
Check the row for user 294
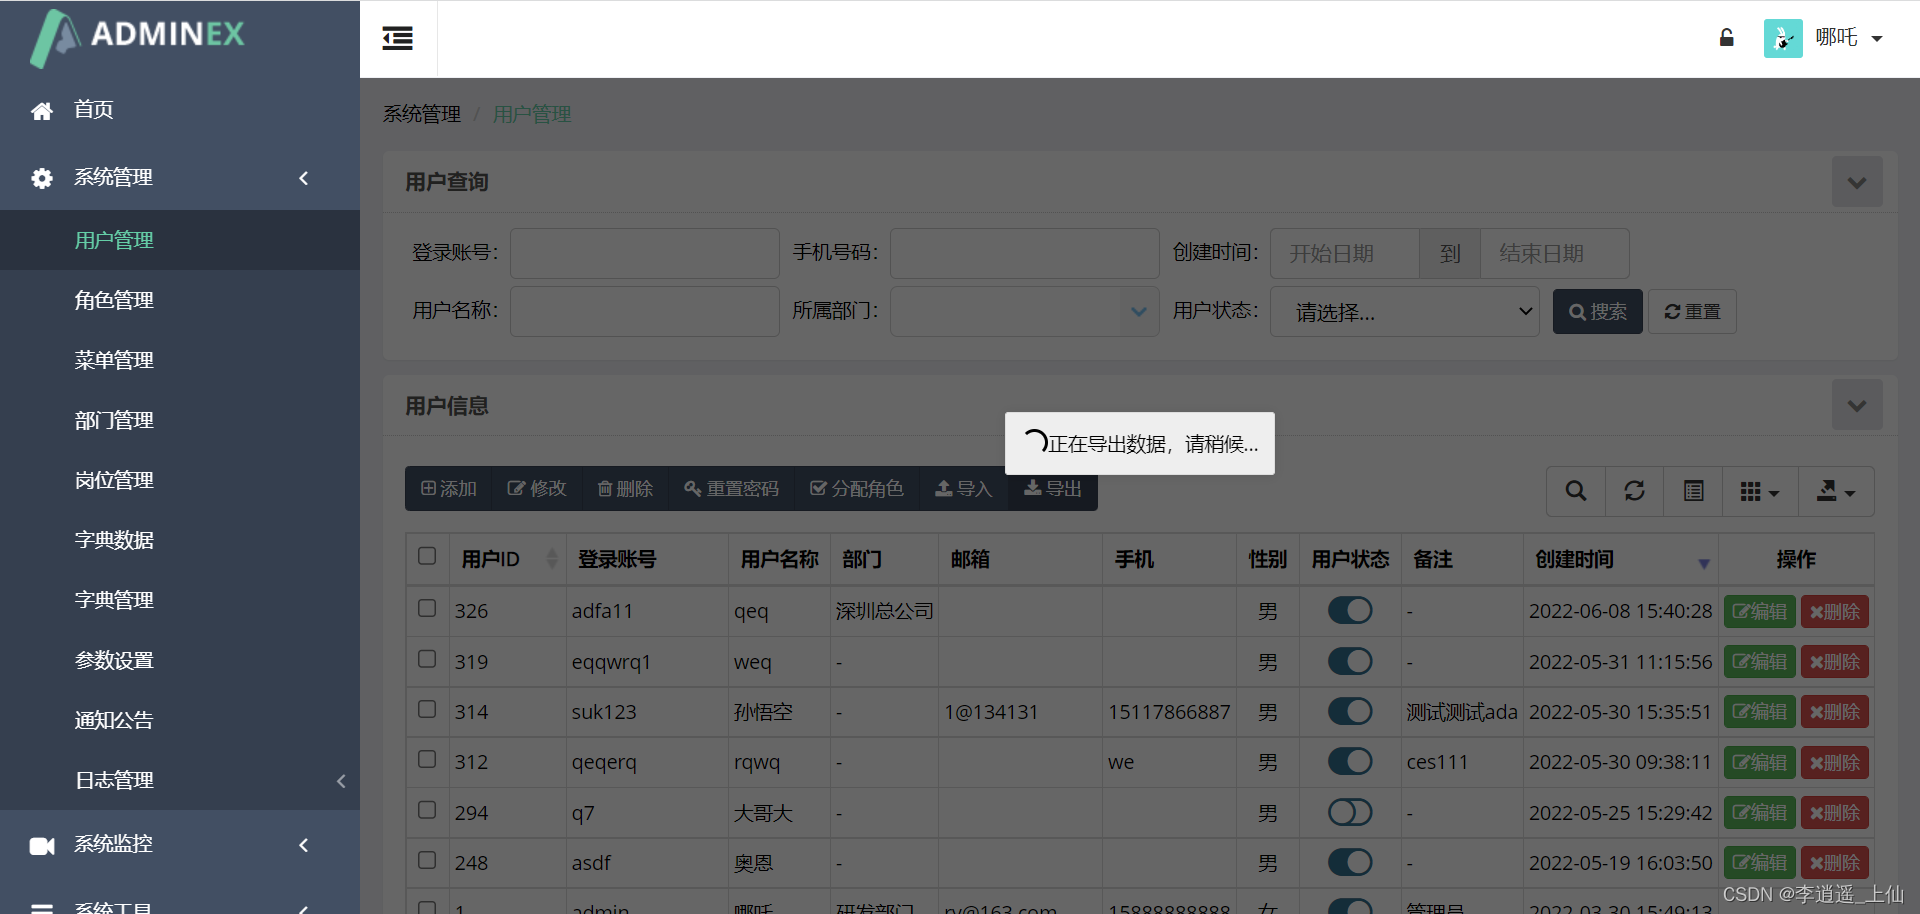pyautogui.click(x=427, y=810)
